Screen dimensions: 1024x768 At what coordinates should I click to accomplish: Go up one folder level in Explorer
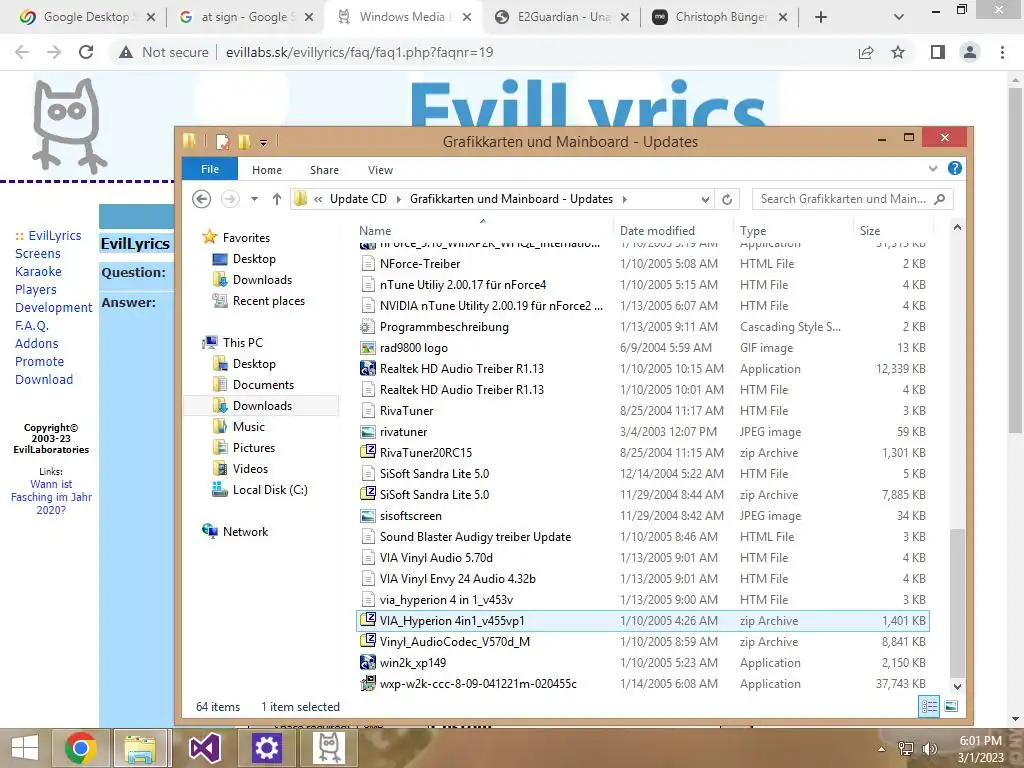pyautogui.click(x=276, y=199)
